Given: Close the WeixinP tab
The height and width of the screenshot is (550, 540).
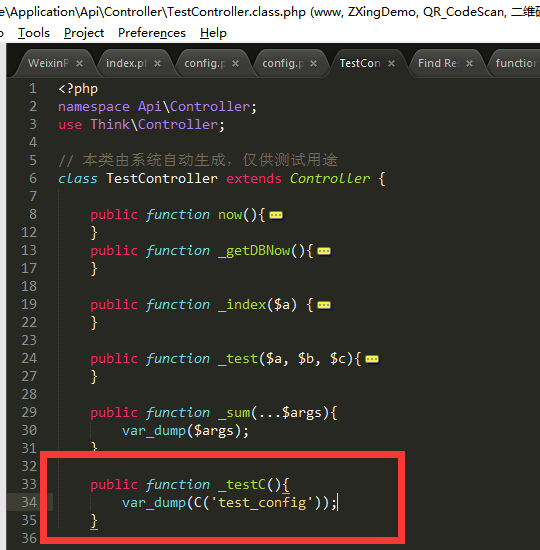Looking at the screenshot, I should (80, 63).
